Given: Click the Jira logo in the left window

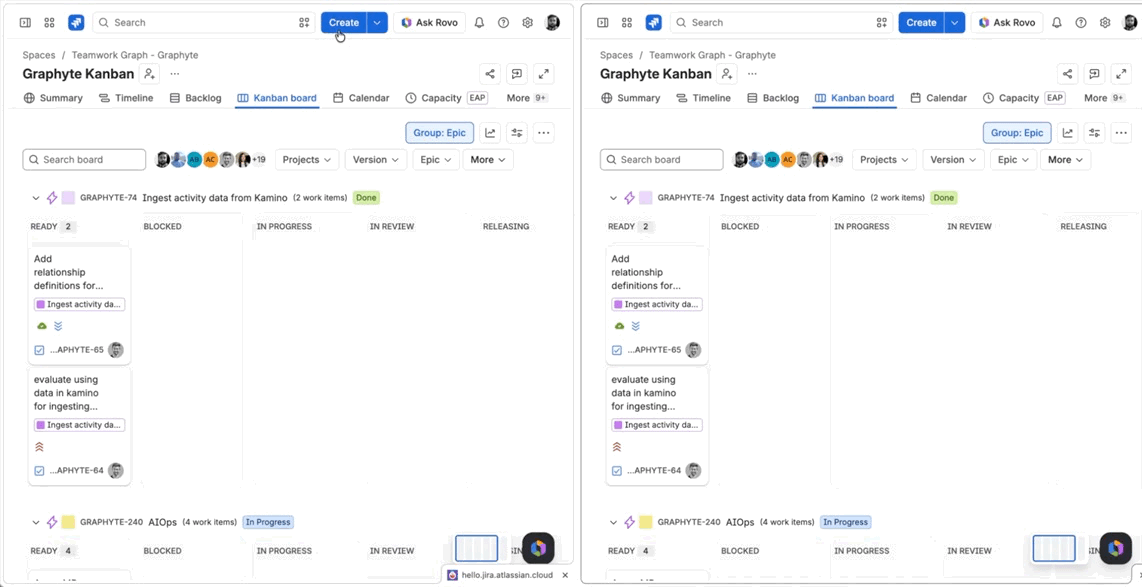Looking at the screenshot, I should pos(76,23).
